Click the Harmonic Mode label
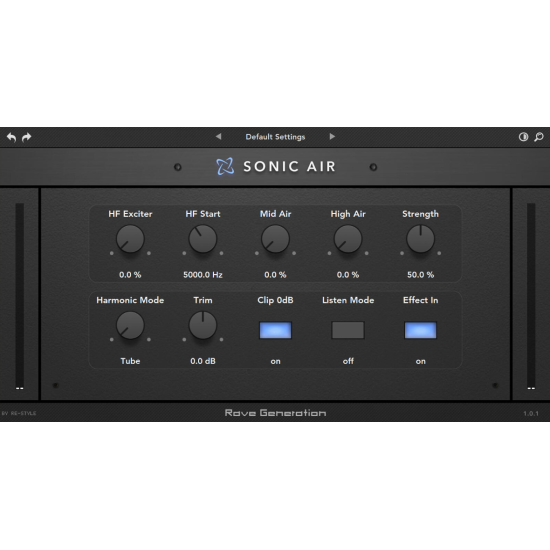 130,300
